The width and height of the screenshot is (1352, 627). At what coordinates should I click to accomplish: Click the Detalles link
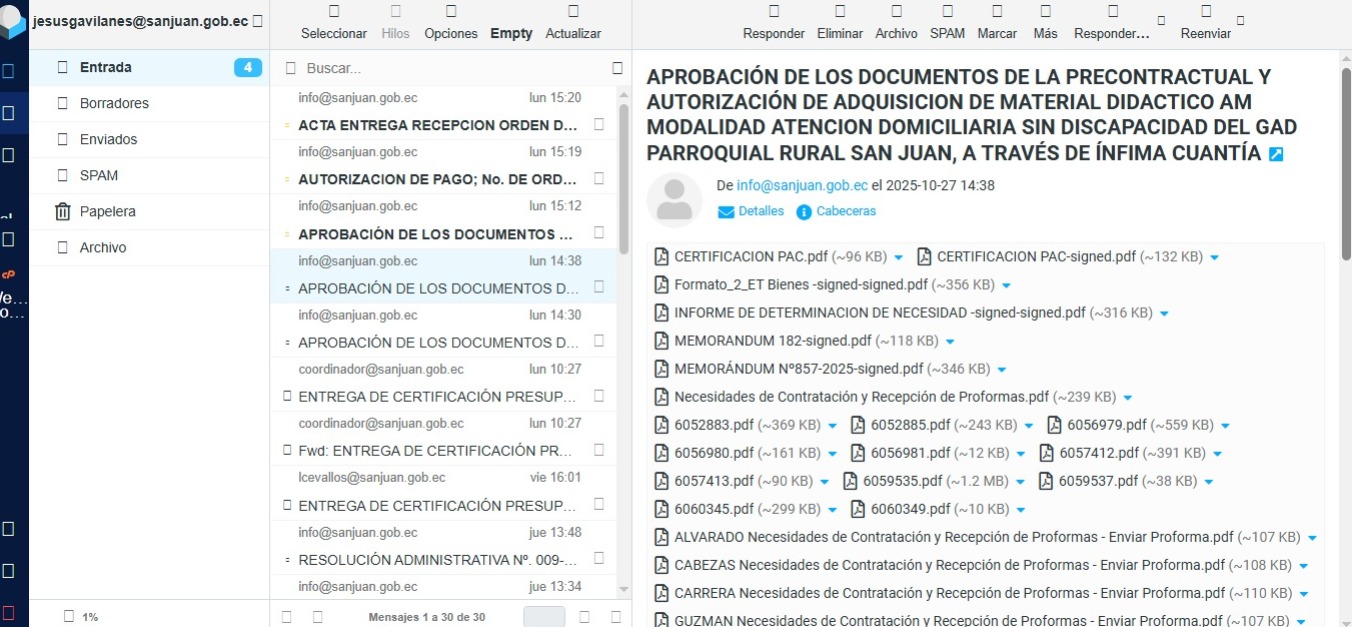click(x=760, y=211)
